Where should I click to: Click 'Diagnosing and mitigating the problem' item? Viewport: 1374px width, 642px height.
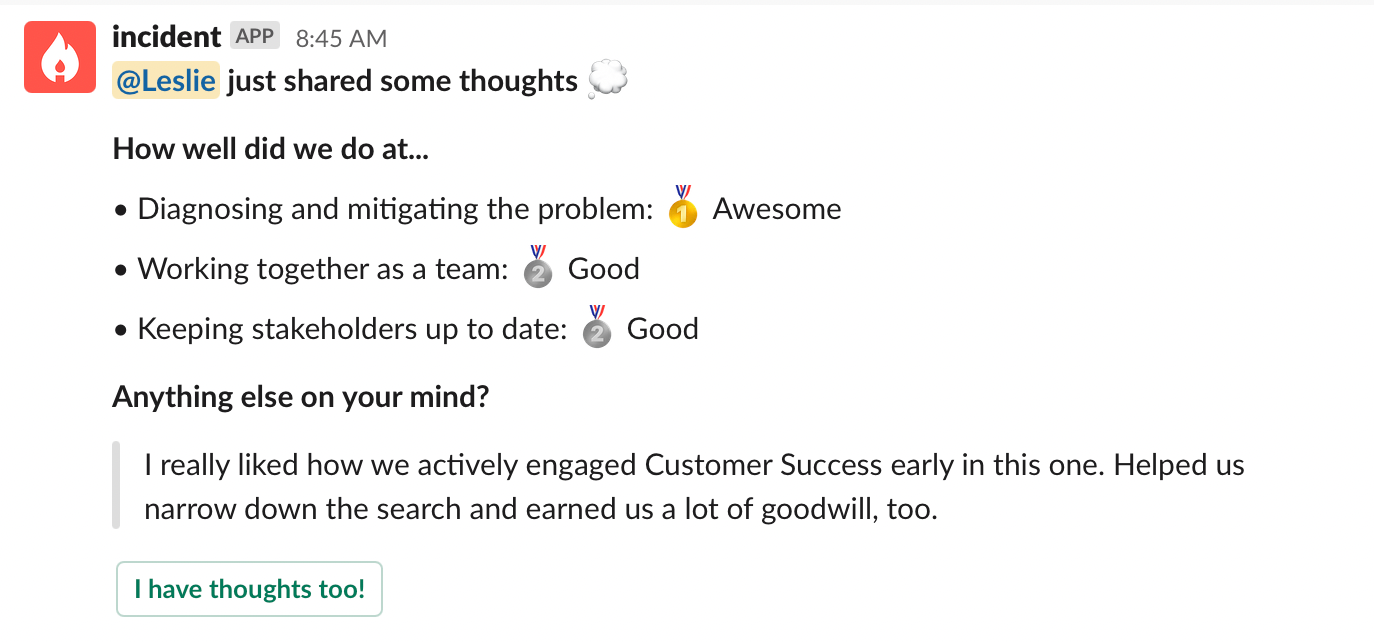pos(396,209)
